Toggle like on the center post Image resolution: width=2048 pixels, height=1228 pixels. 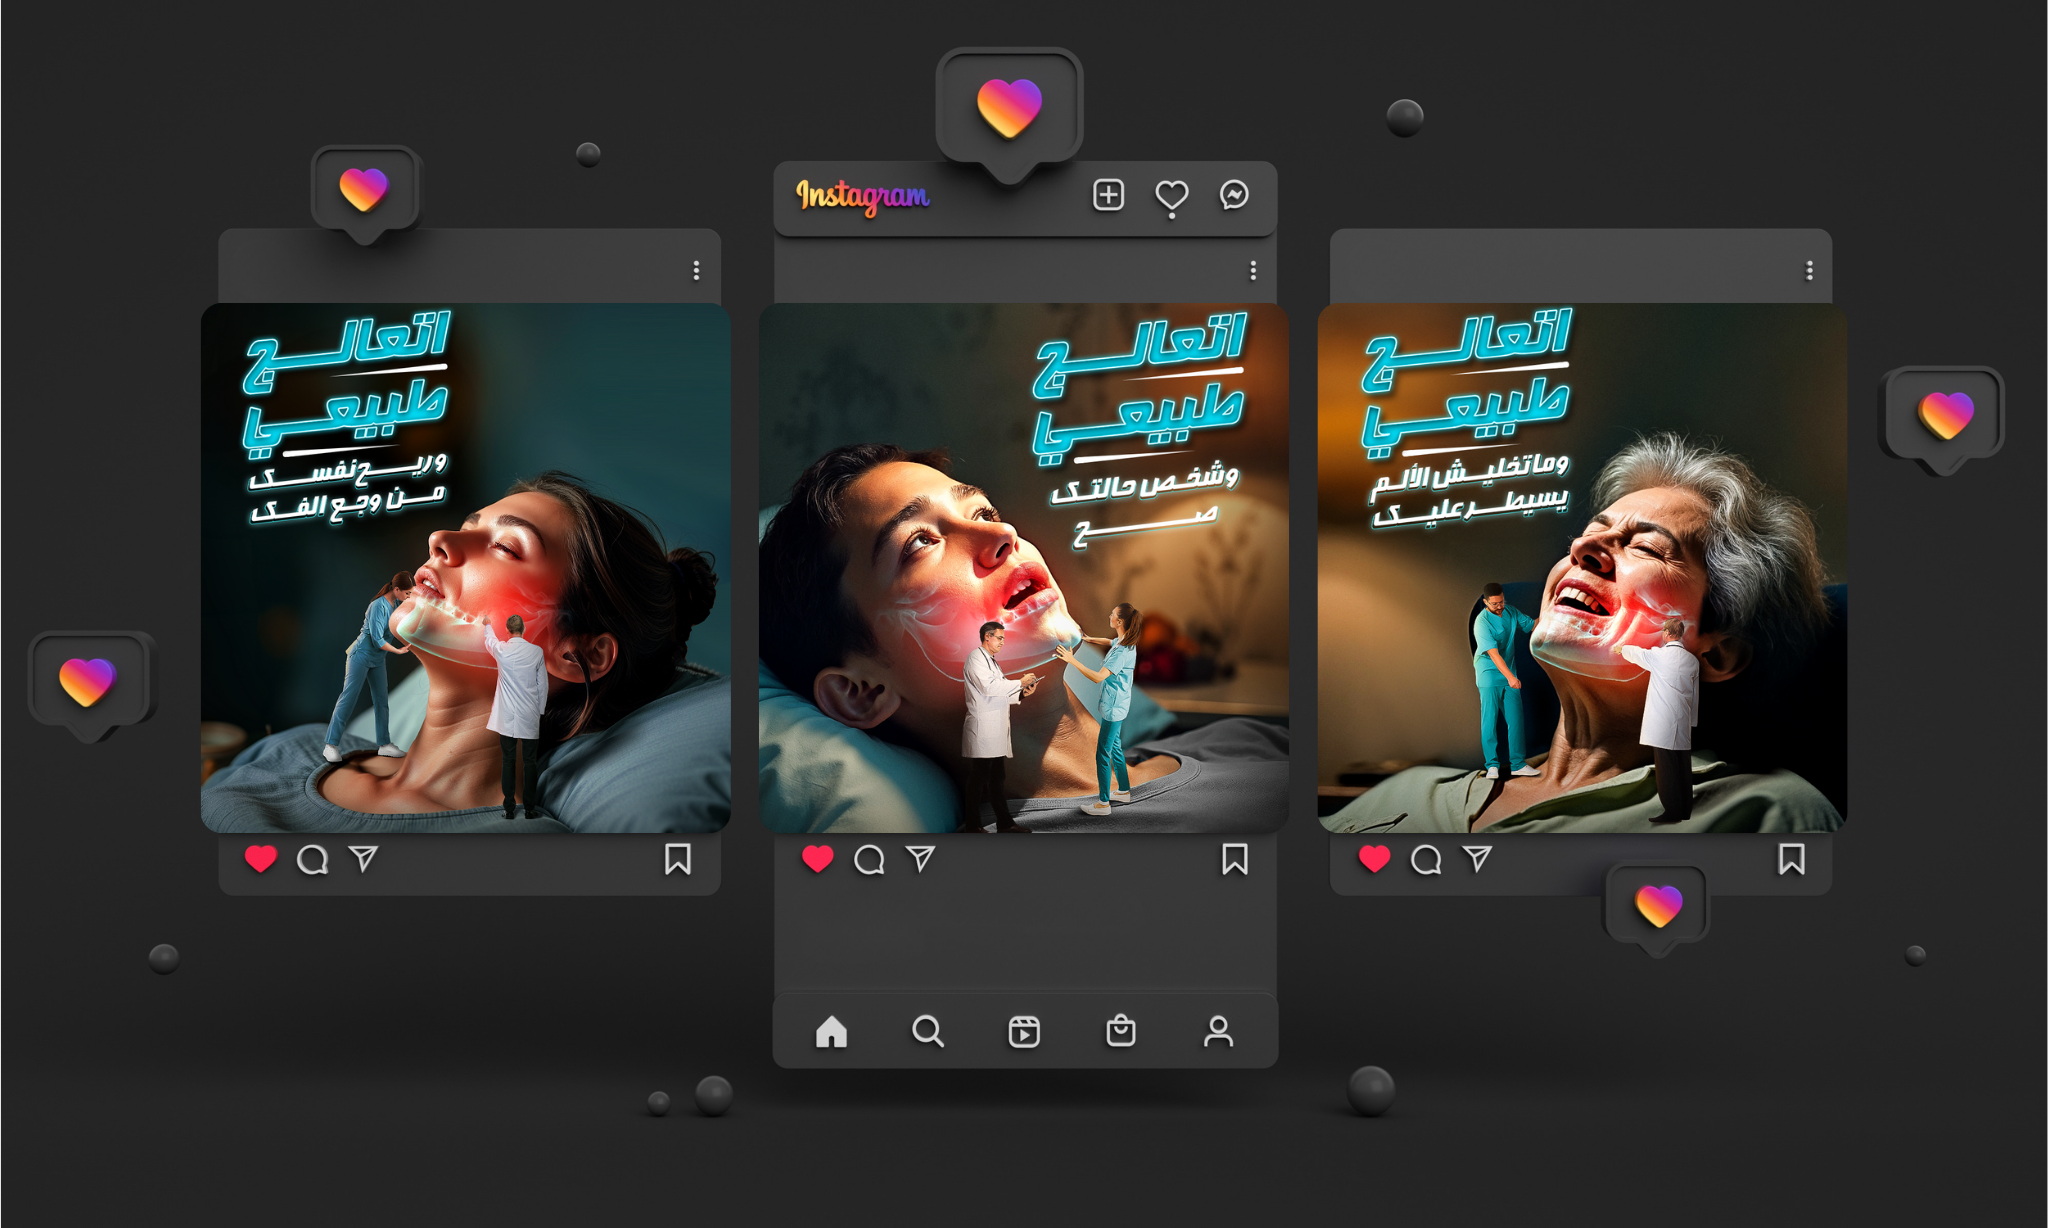click(818, 859)
